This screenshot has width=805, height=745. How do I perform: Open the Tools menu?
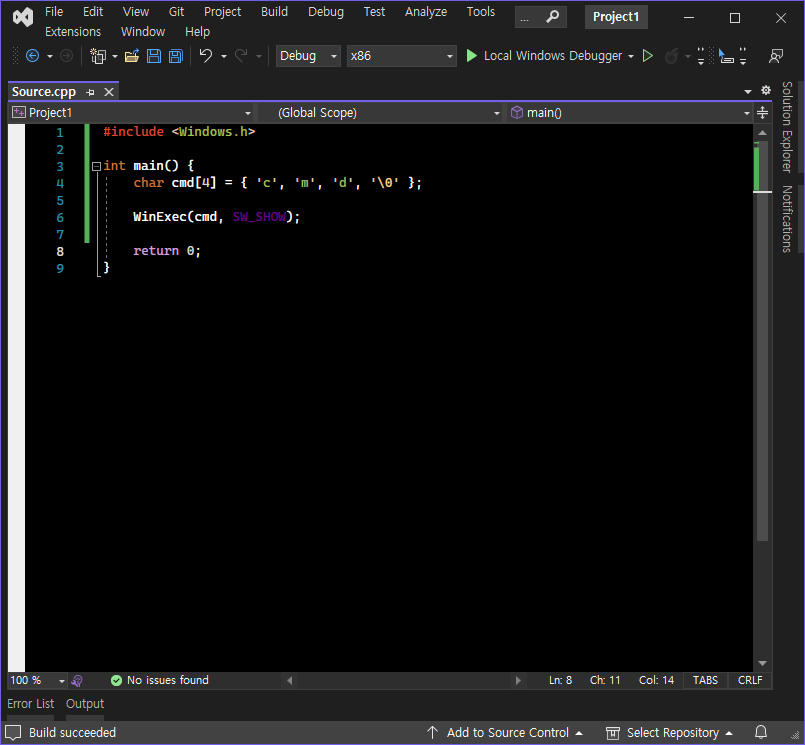[x=481, y=12]
